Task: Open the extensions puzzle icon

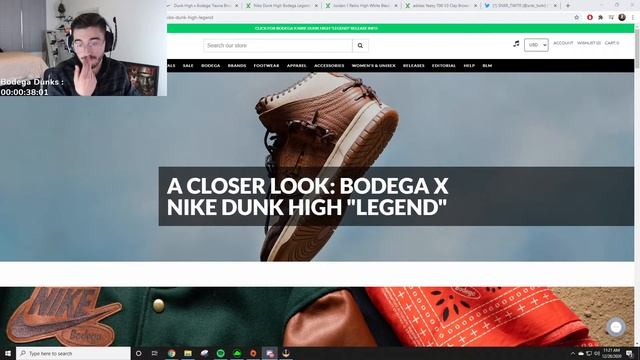Action: click(600, 18)
